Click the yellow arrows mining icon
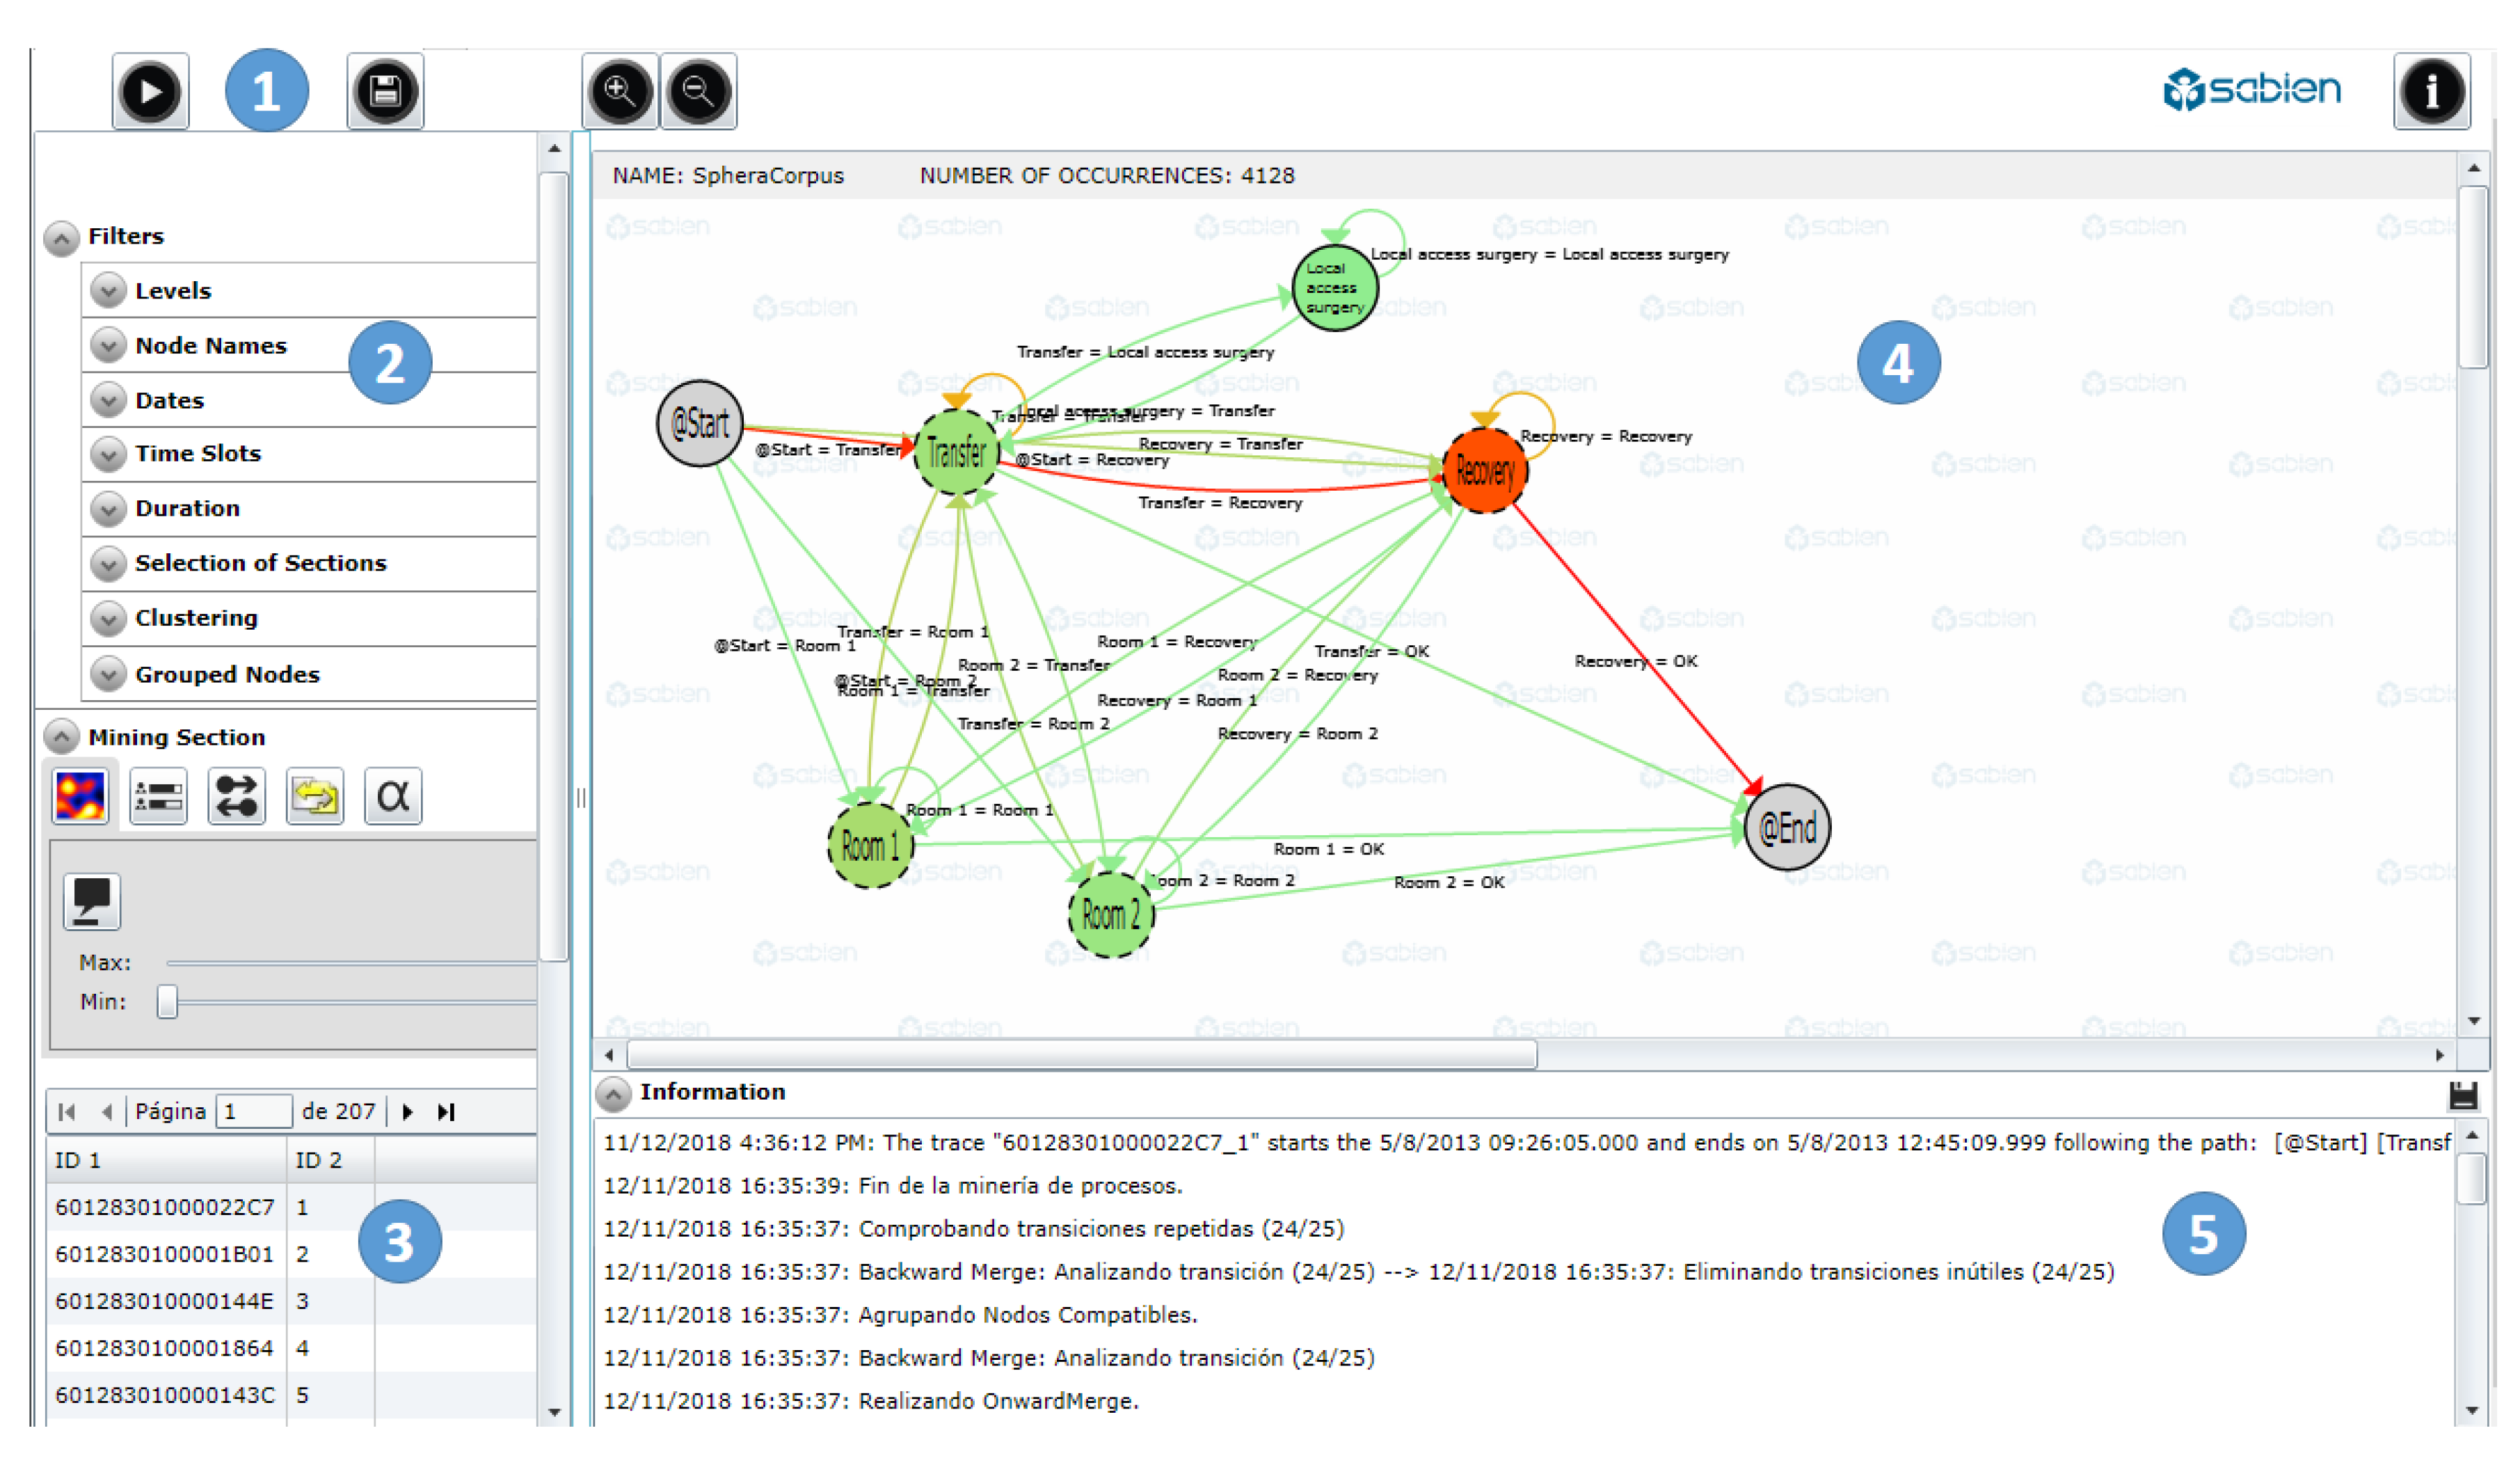Screen dimensions: 2520x1458 click(x=315, y=797)
